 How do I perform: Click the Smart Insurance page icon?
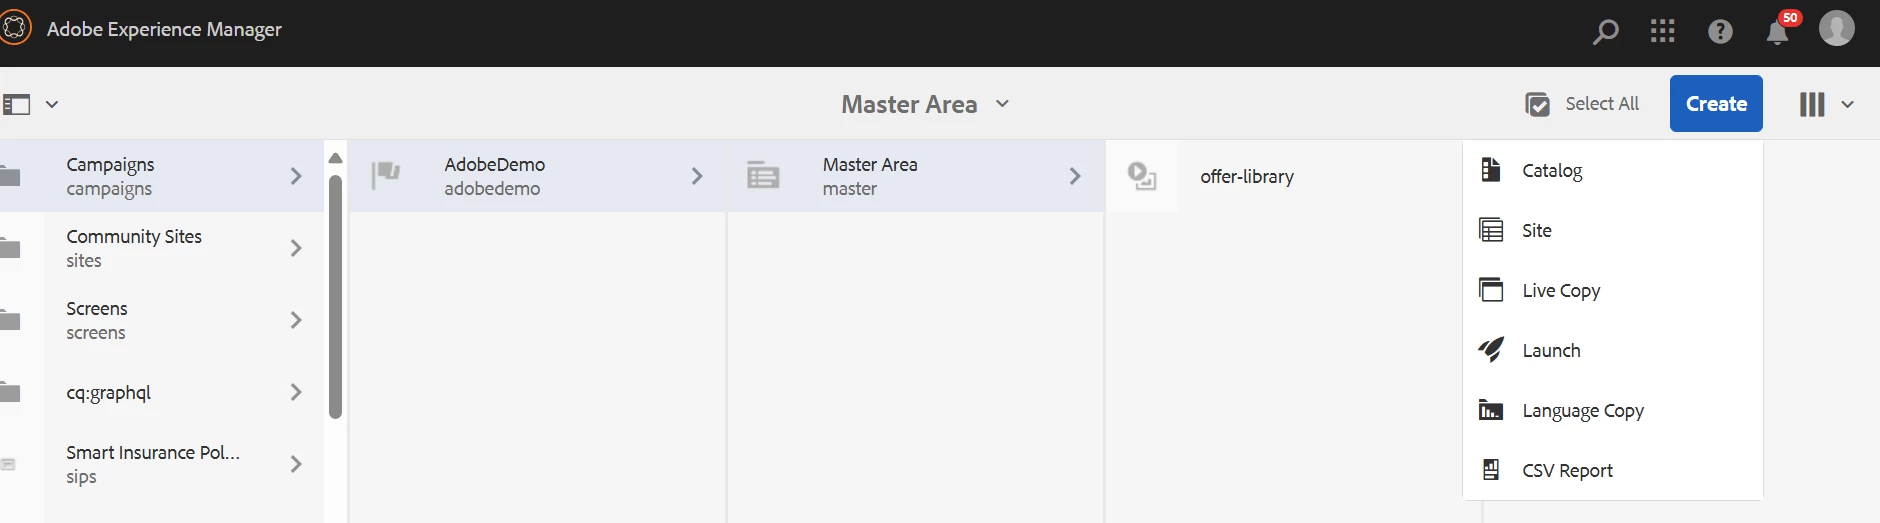9,464
